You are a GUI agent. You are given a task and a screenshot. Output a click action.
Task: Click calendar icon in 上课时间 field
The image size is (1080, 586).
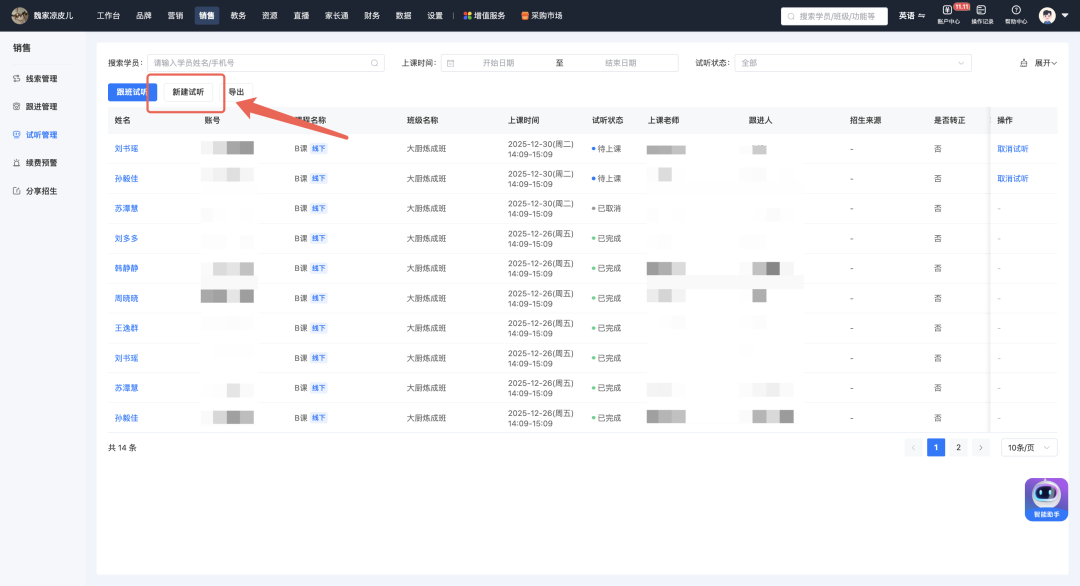click(450, 63)
